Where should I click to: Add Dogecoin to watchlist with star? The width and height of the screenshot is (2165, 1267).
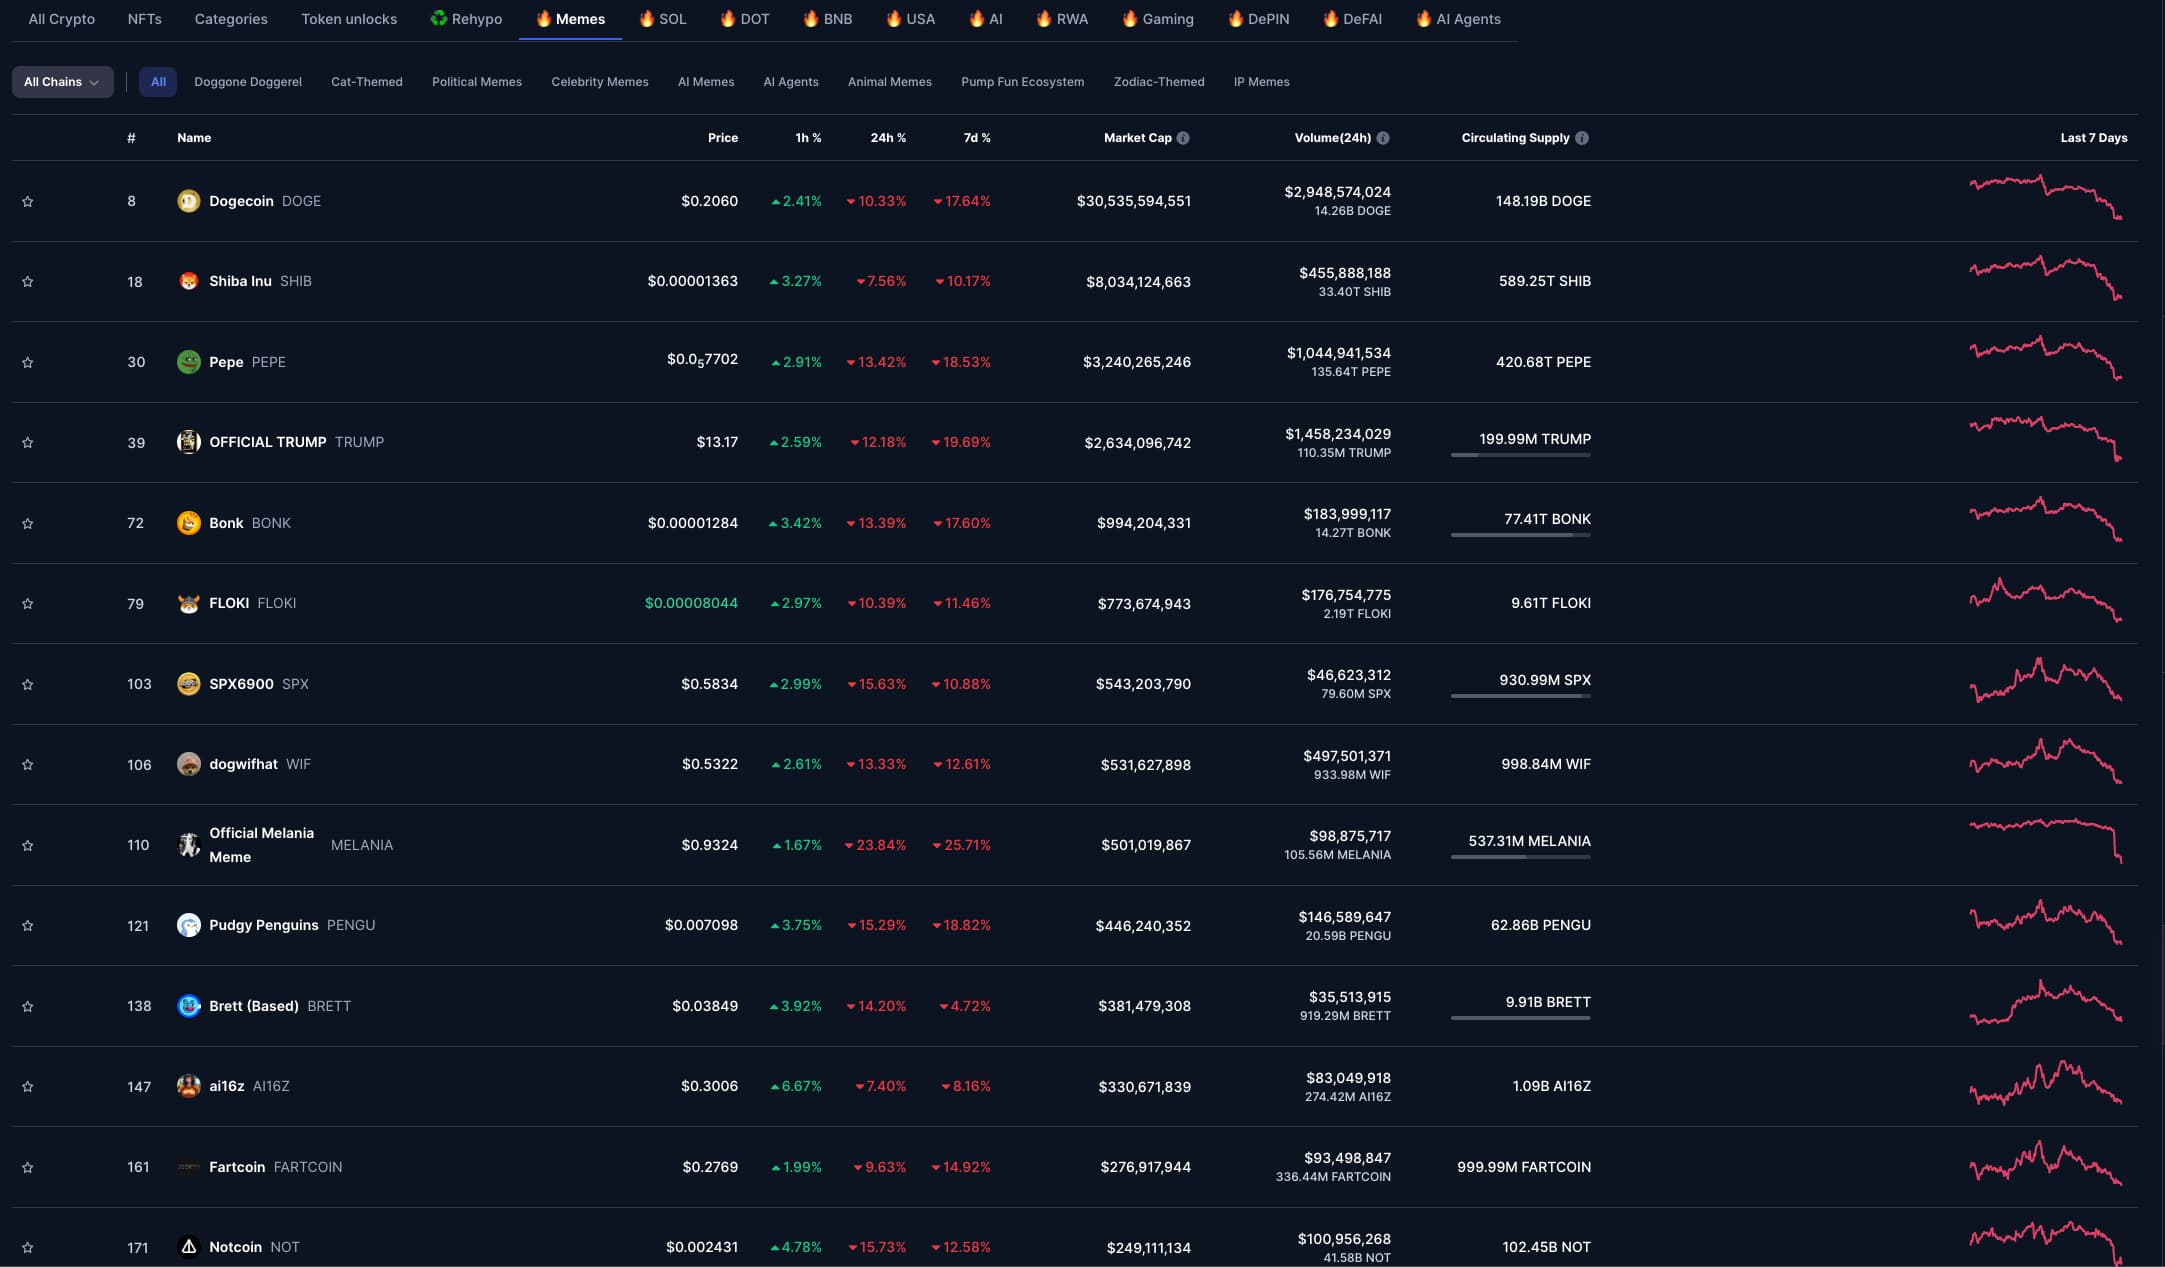click(28, 202)
